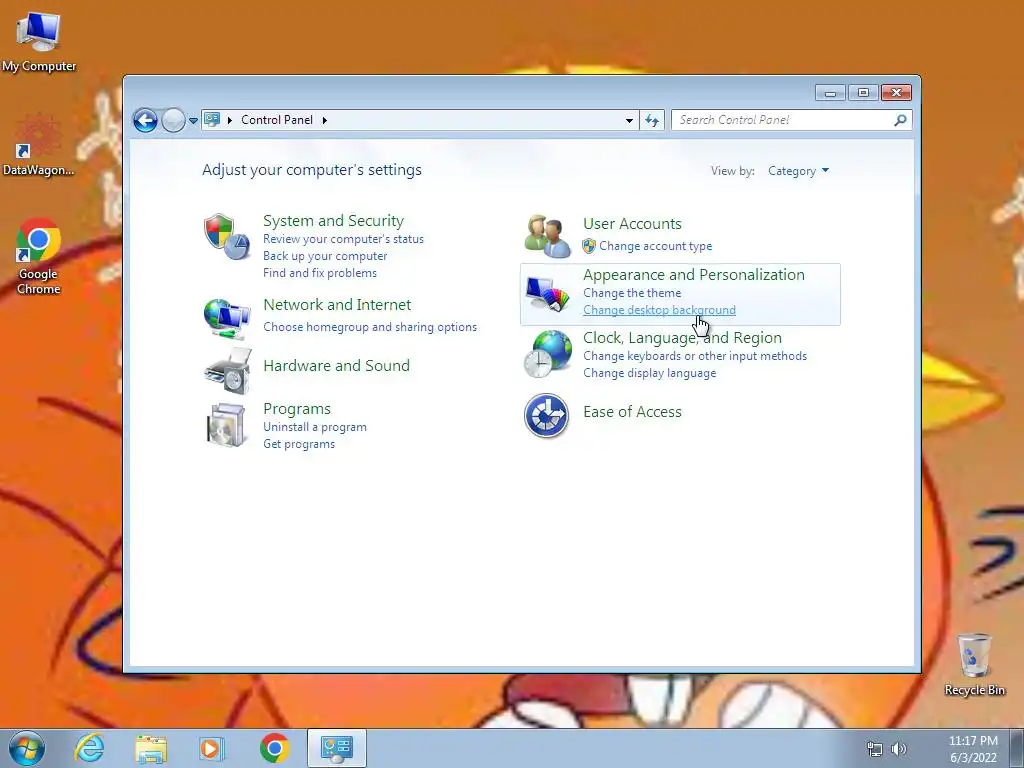The image size is (1024, 768).
Task: Open the volume speaker tray icon
Action: (x=899, y=749)
